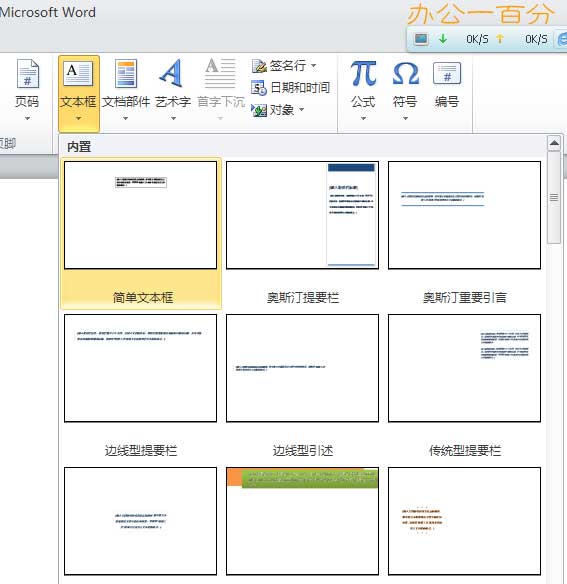Click the 简单文本框 label

coord(143,298)
